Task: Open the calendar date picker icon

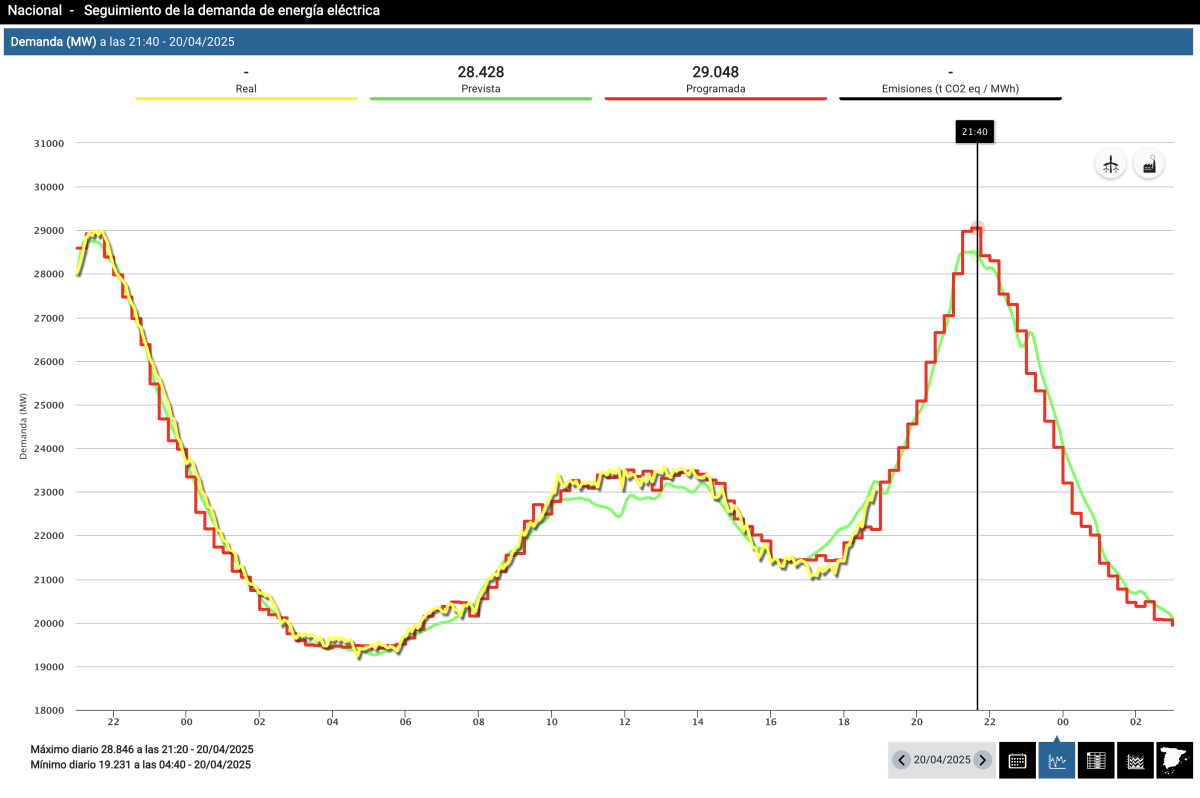Action: (1017, 760)
